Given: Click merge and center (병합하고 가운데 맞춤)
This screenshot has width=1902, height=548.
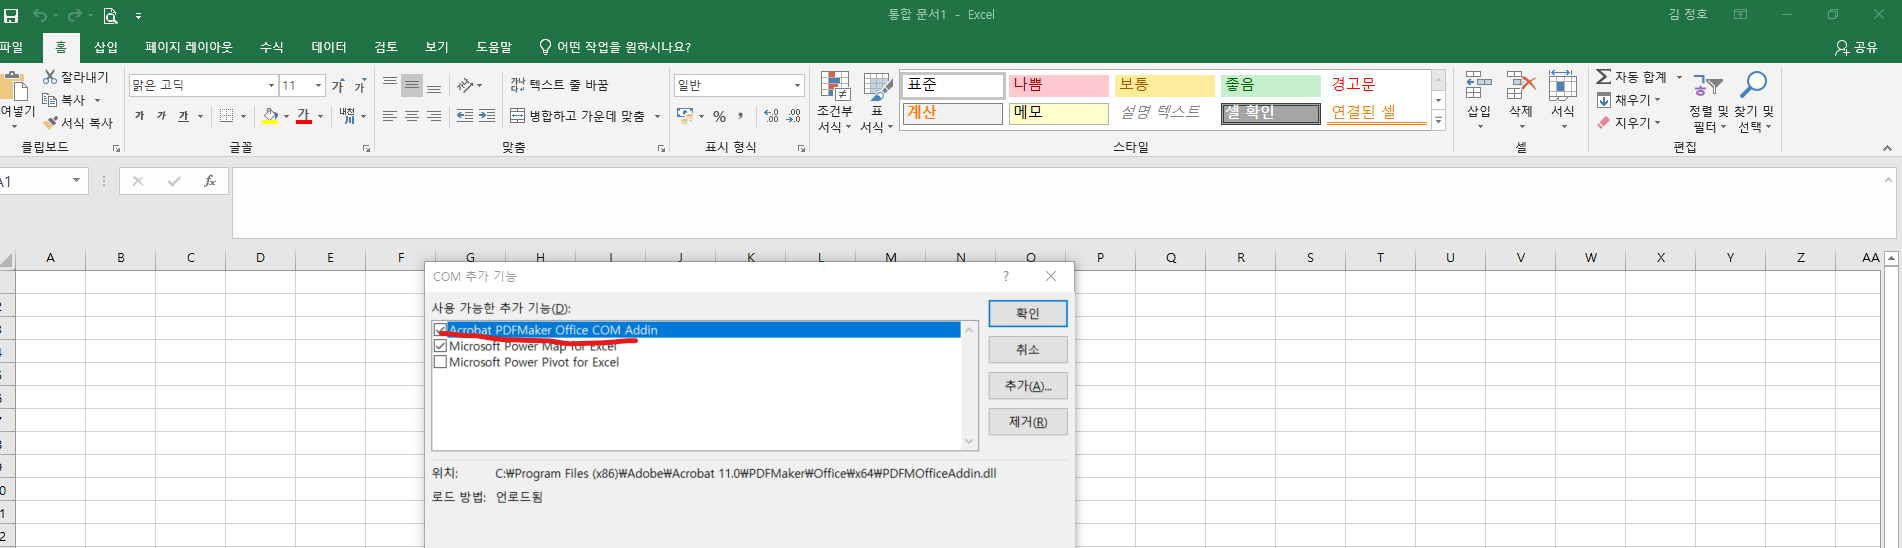Looking at the screenshot, I should coord(577,116).
